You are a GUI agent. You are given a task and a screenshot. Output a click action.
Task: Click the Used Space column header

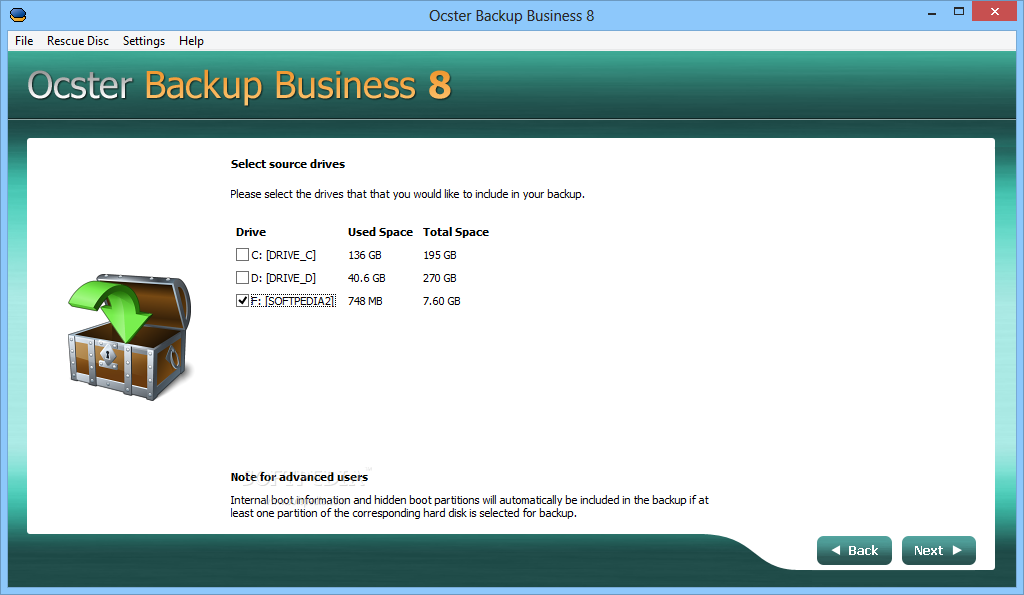pos(380,232)
